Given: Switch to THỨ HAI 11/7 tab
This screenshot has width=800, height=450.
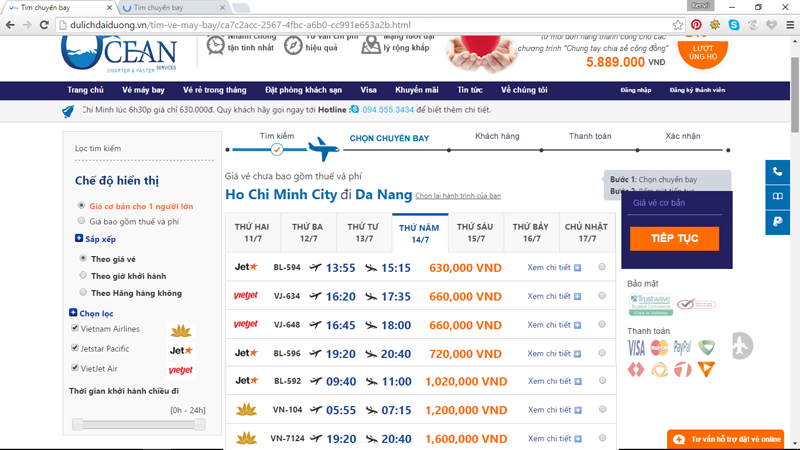Looking at the screenshot, I should tap(253, 233).
